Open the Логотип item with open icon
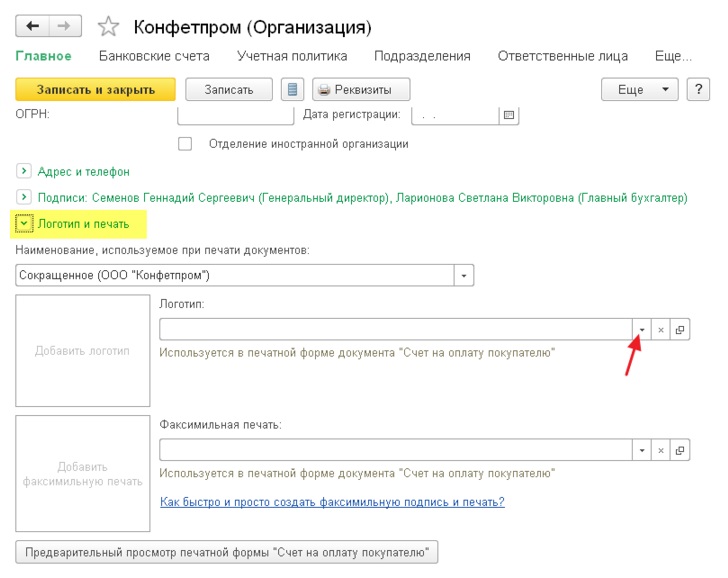This screenshot has height=578, width=728. point(680,330)
